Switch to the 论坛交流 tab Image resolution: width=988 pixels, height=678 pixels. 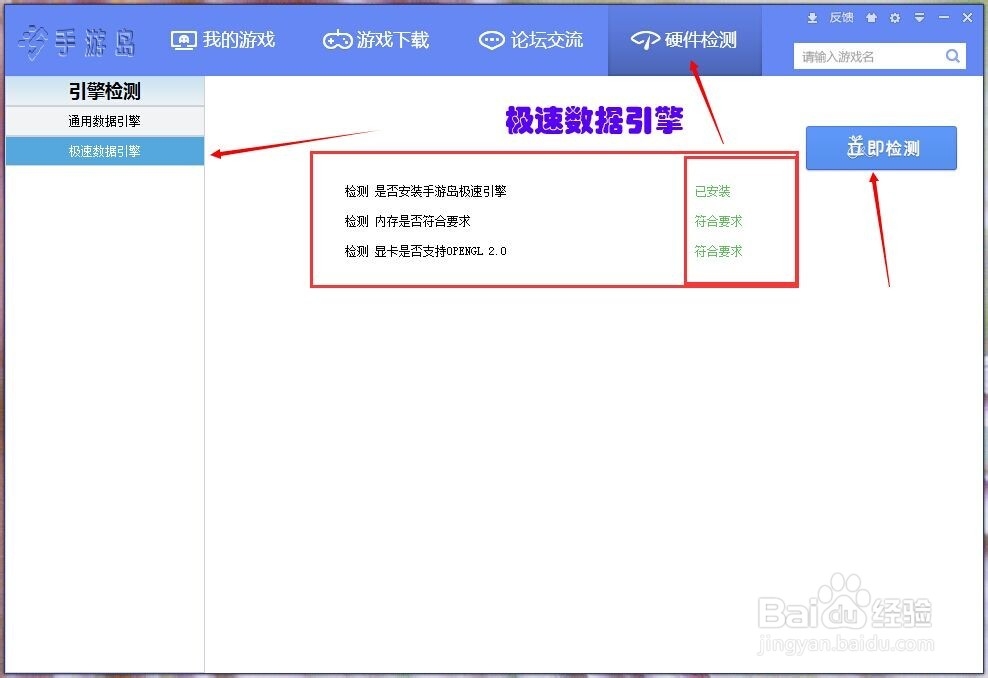tap(531, 40)
